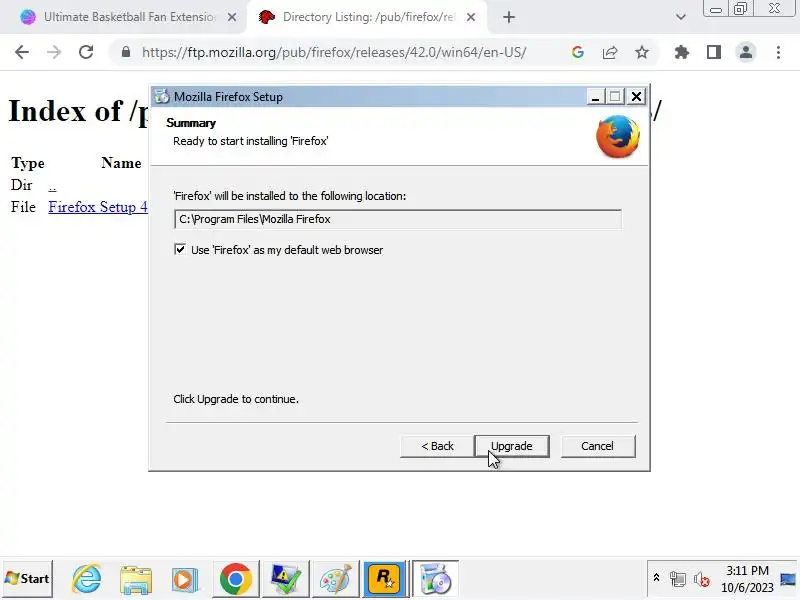Open the Firefox Setup file link
Screen dimensions: 800x600
click(98, 207)
